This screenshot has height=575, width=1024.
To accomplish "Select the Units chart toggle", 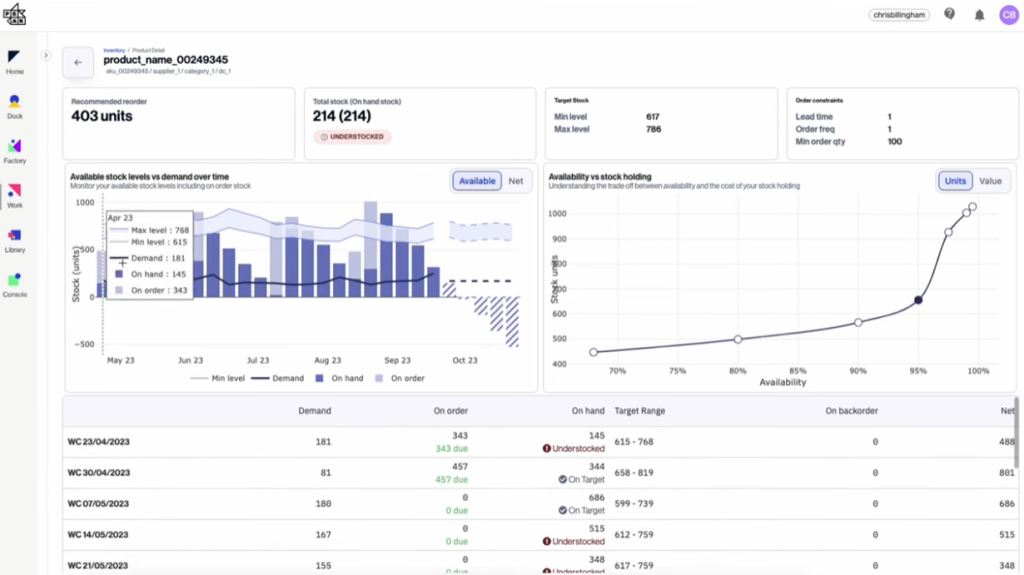I will 955,181.
